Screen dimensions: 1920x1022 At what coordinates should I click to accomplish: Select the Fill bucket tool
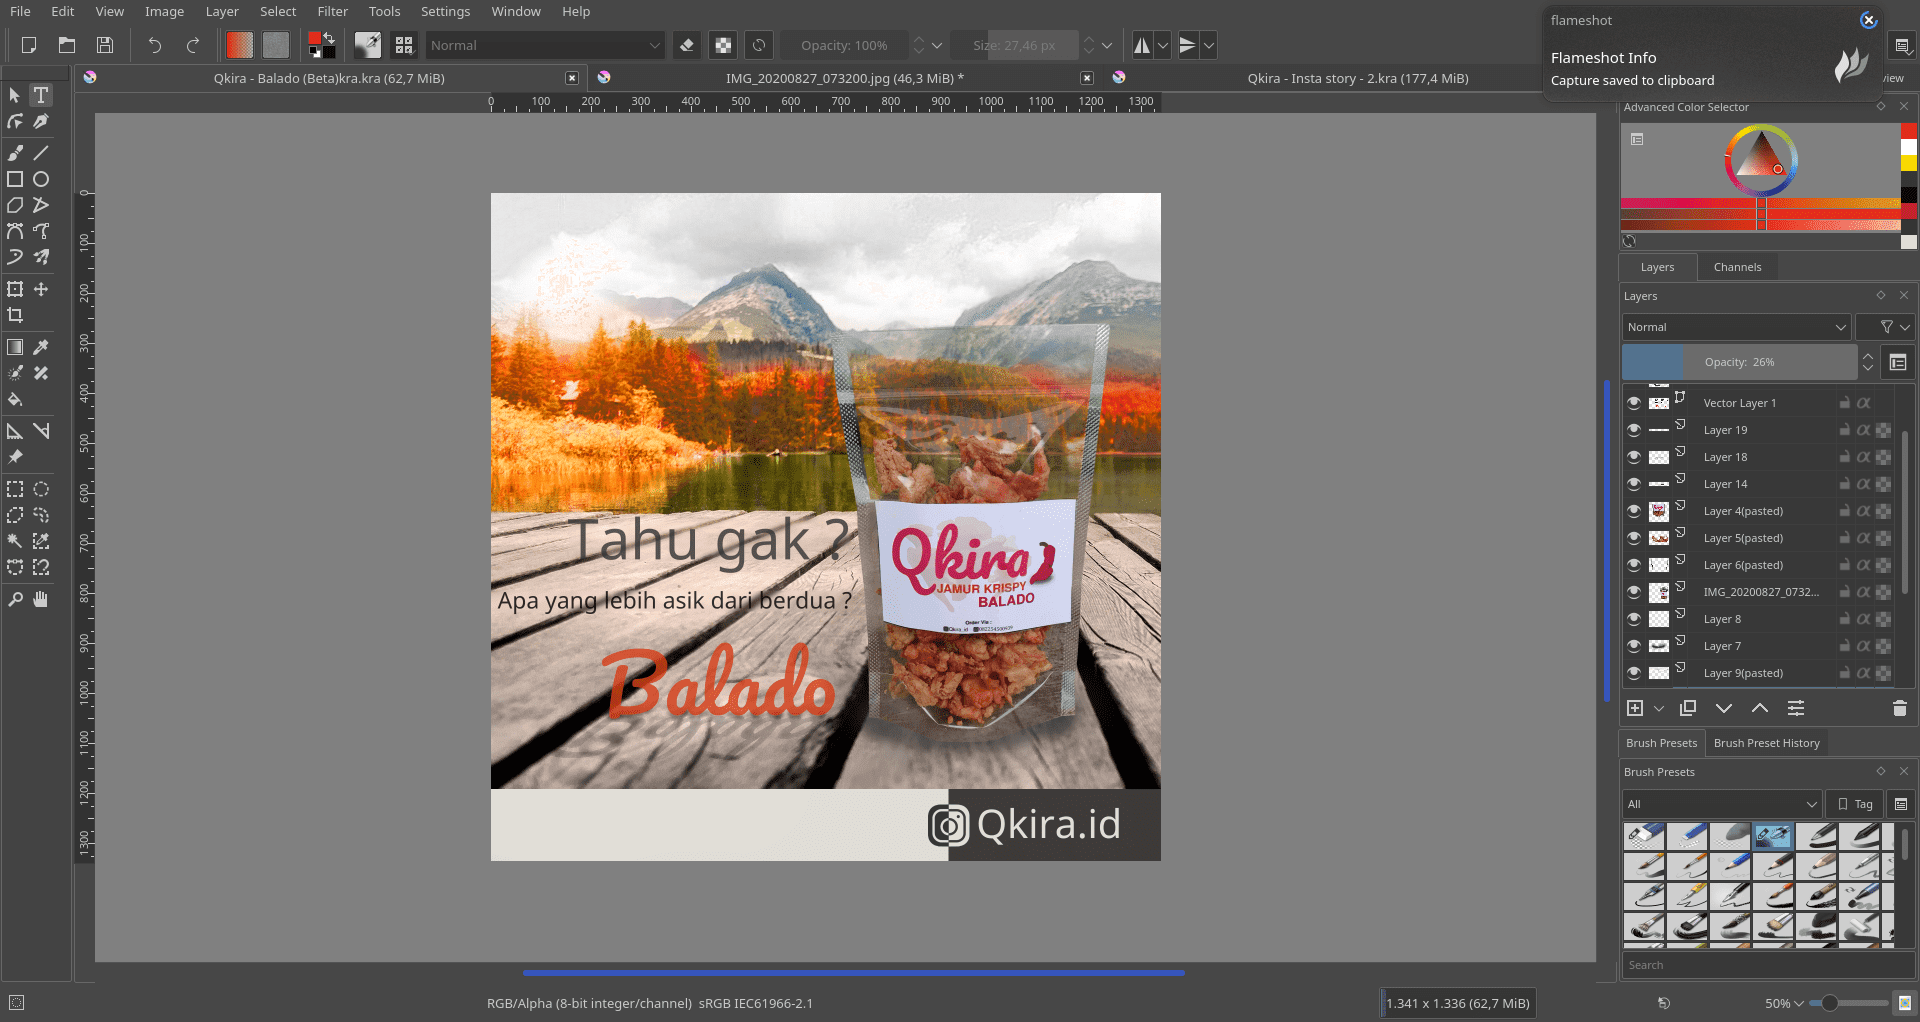pos(15,399)
